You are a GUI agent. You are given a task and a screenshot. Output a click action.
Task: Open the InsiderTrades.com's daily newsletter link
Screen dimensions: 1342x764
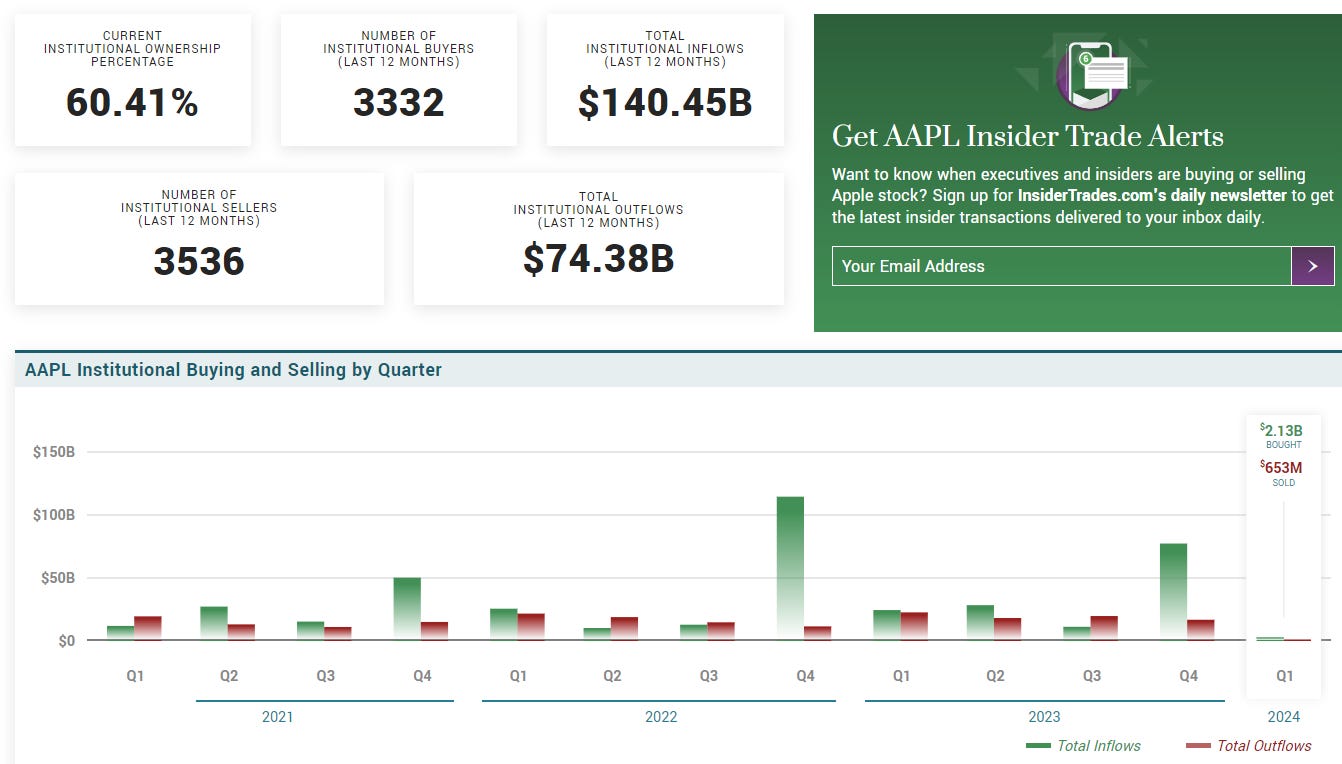click(x=1152, y=196)
